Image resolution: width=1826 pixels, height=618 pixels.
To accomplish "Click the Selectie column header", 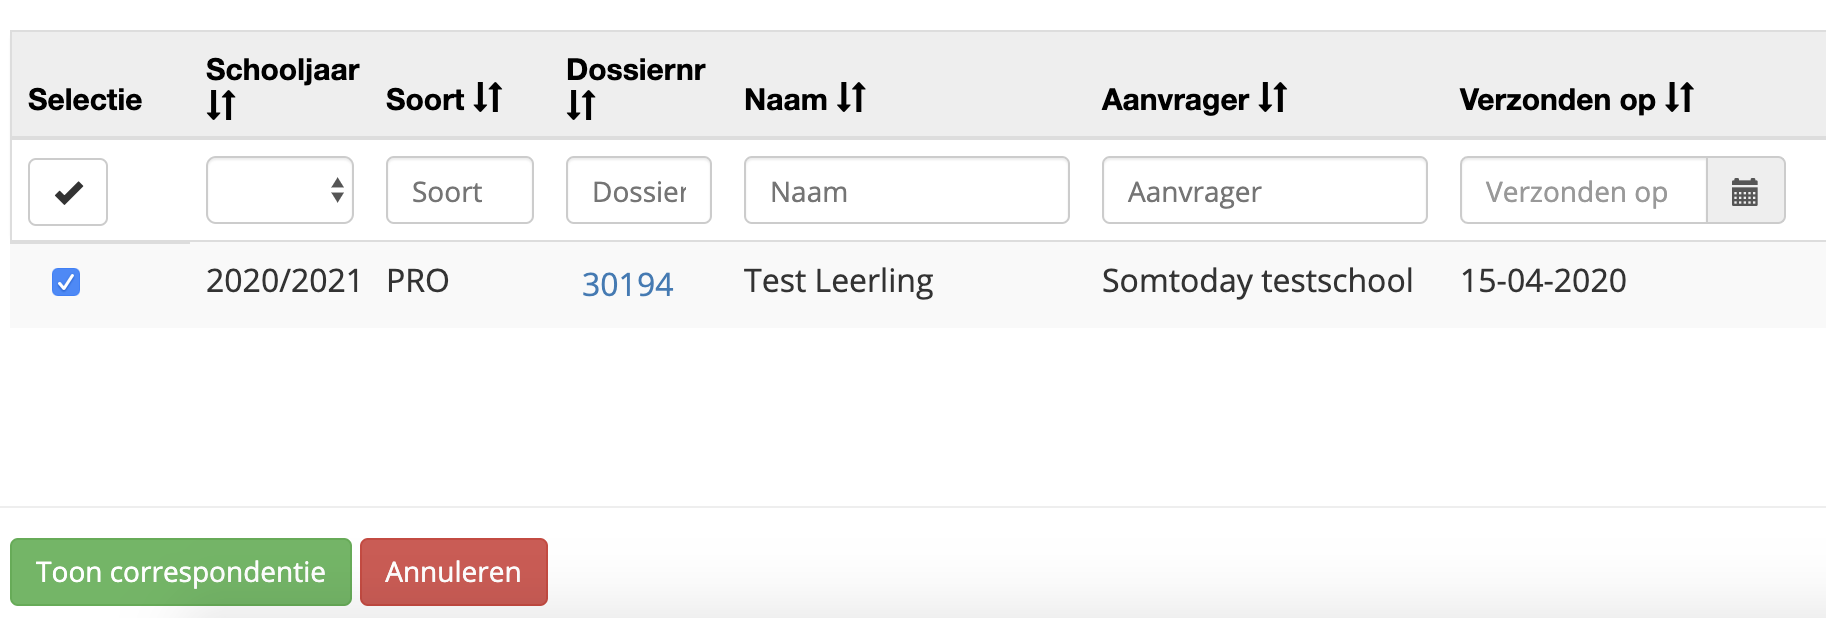I will (85, 100).
